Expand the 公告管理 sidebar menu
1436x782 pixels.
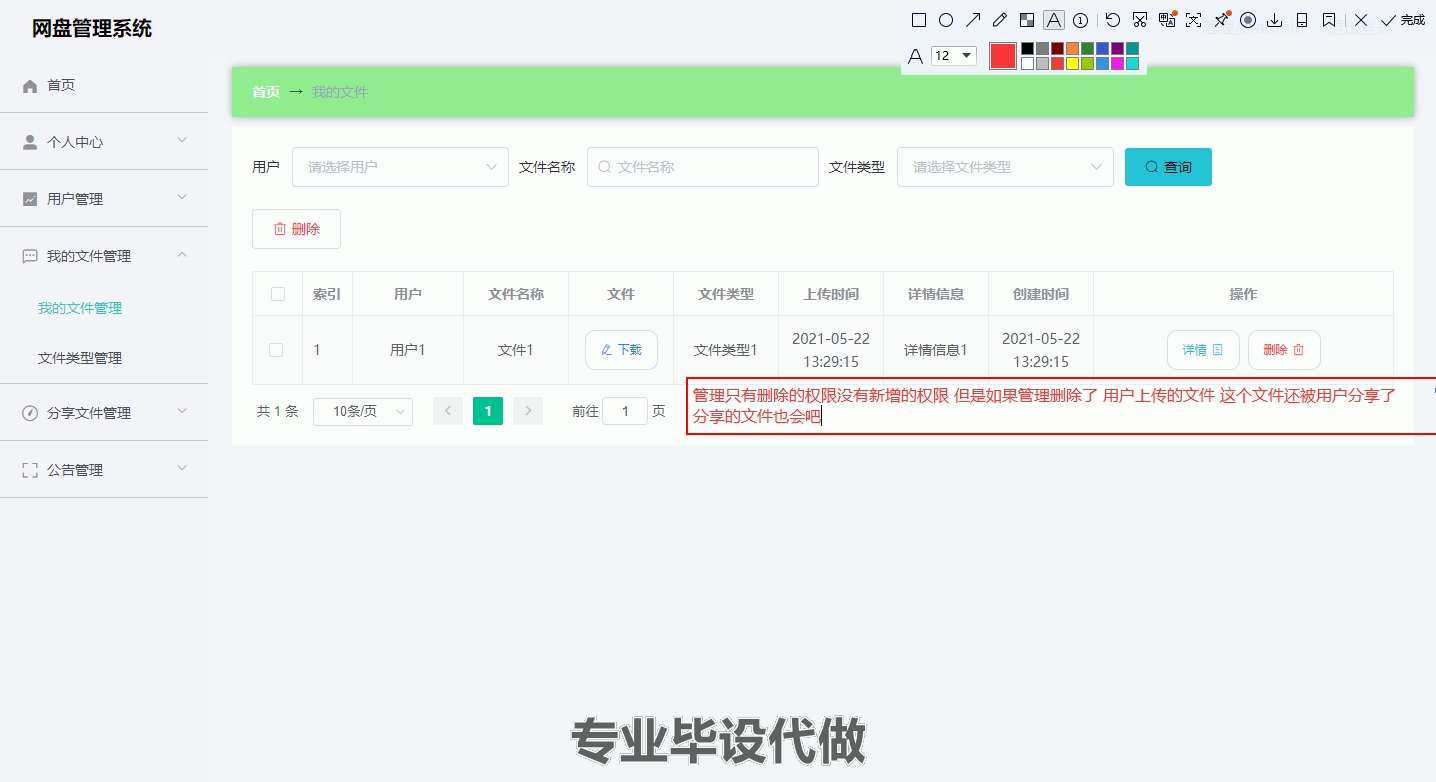104,470
